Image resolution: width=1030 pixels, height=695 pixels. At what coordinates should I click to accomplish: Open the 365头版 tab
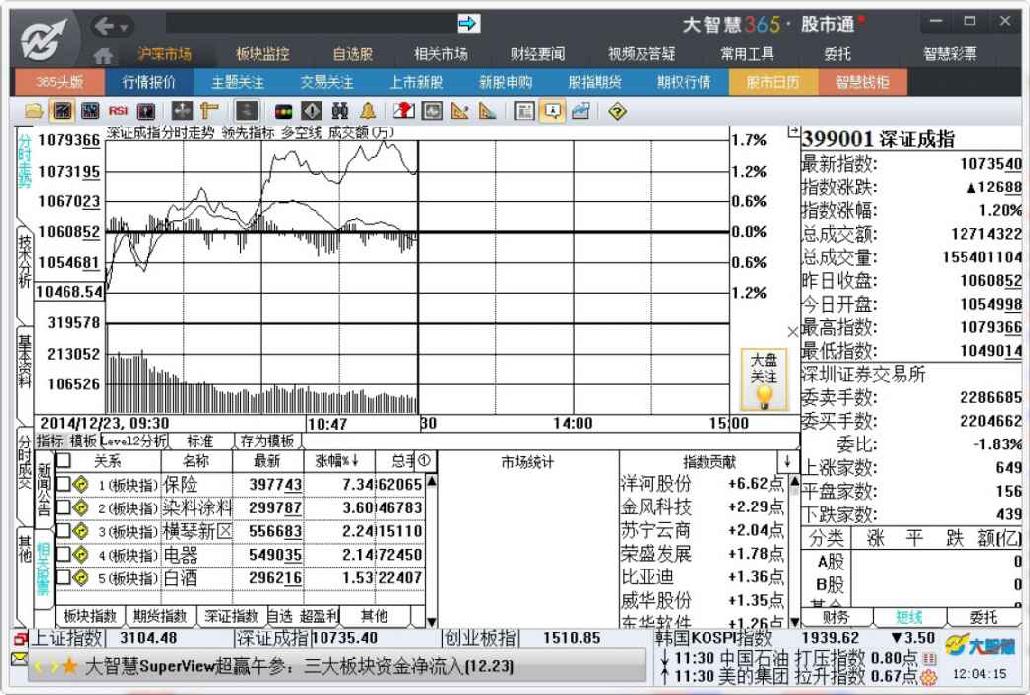point(59,82)
